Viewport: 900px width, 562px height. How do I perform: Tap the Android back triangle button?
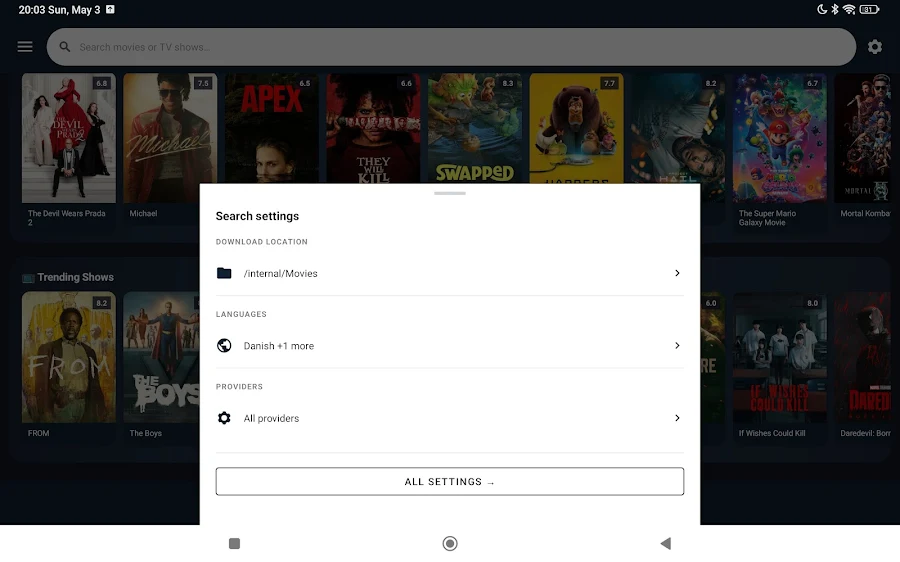coord(665,543)
